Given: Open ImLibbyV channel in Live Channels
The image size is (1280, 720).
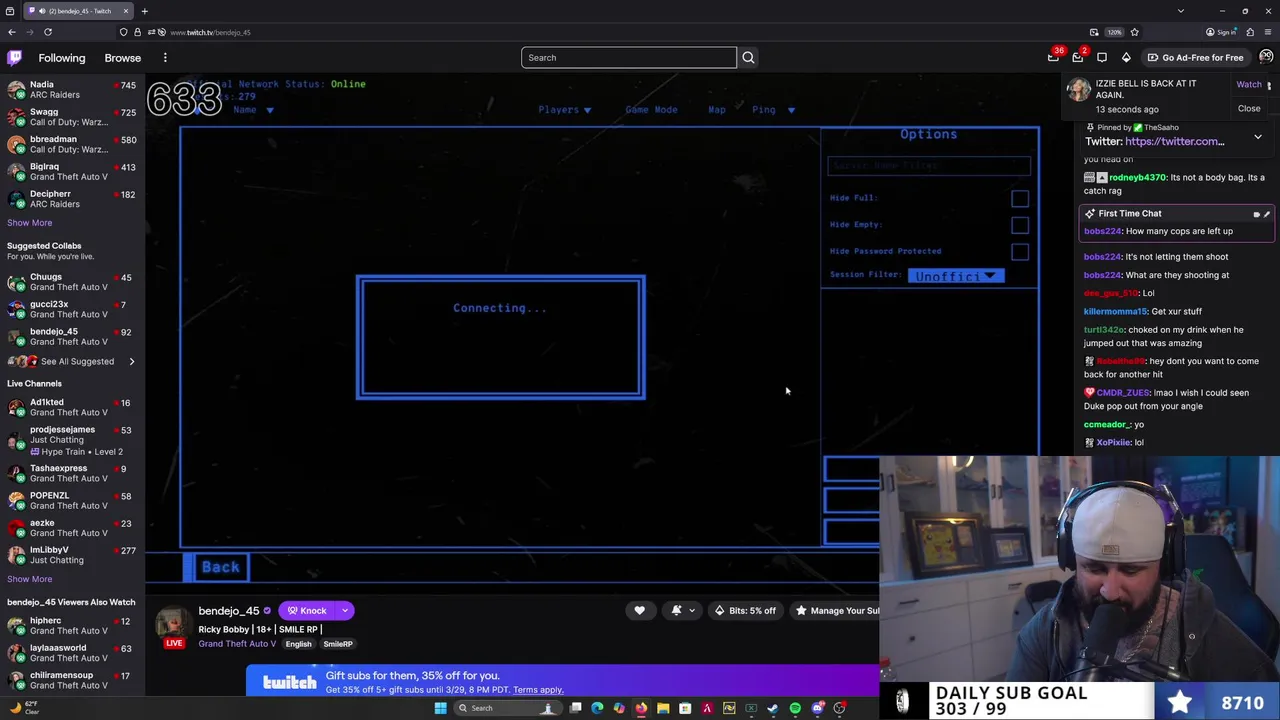Looking at the screenshot, I should coord(72,555).
